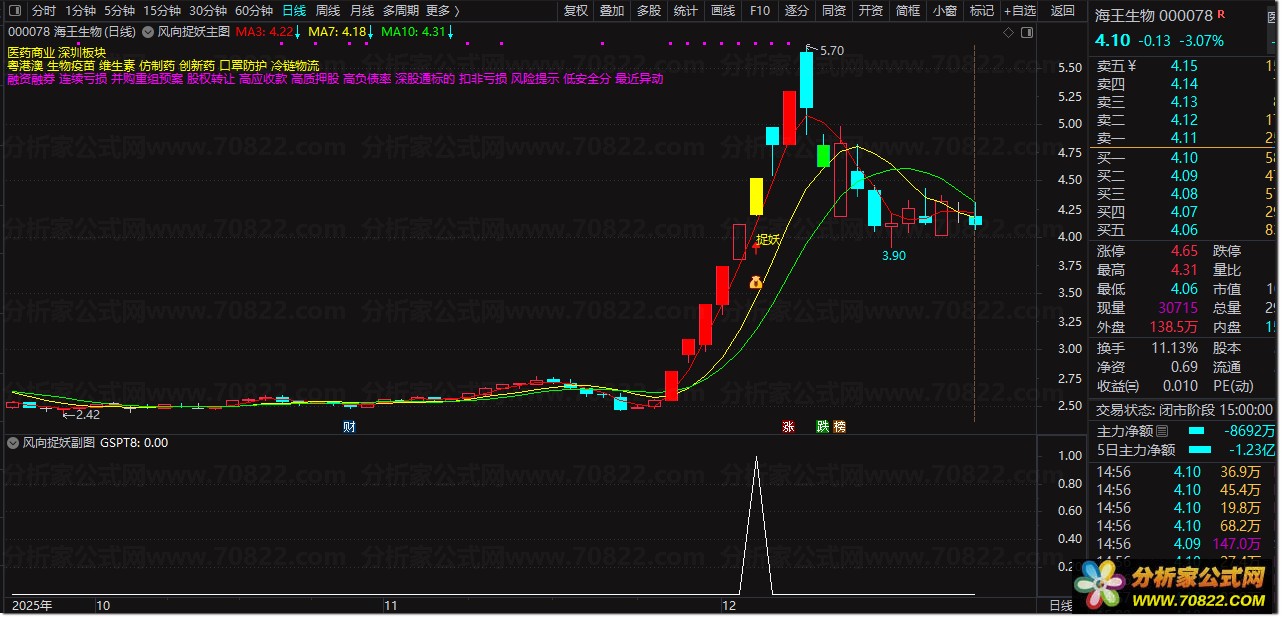Switch to the 5分钟 timeframe
1282x617 pixels.
point(119,11)
